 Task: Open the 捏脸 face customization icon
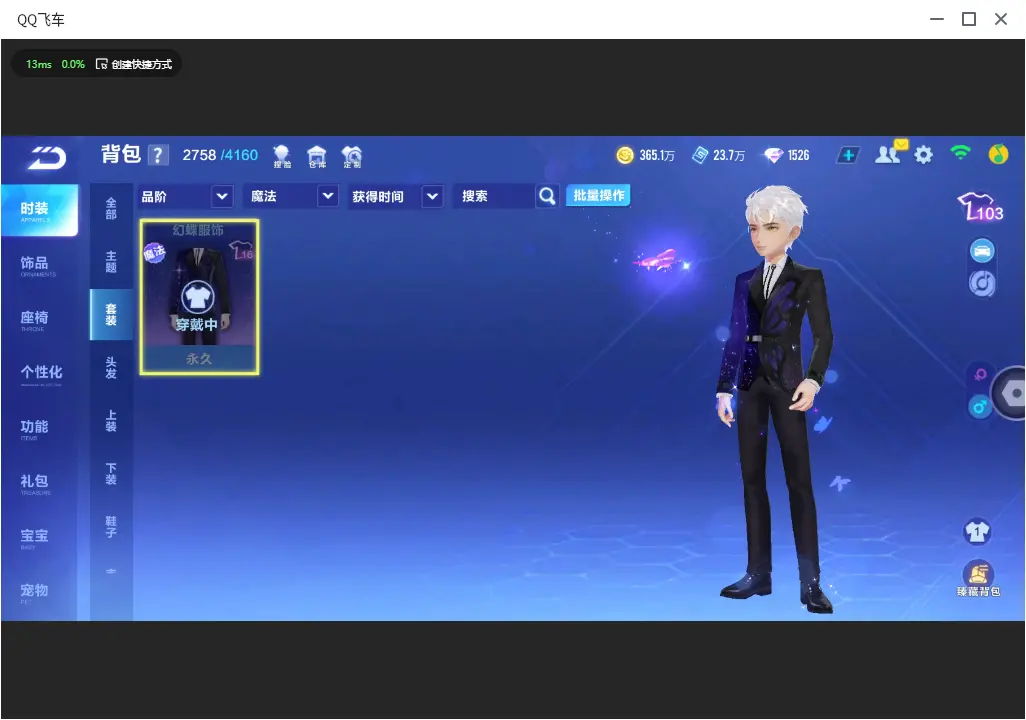[x=282, y=156]
